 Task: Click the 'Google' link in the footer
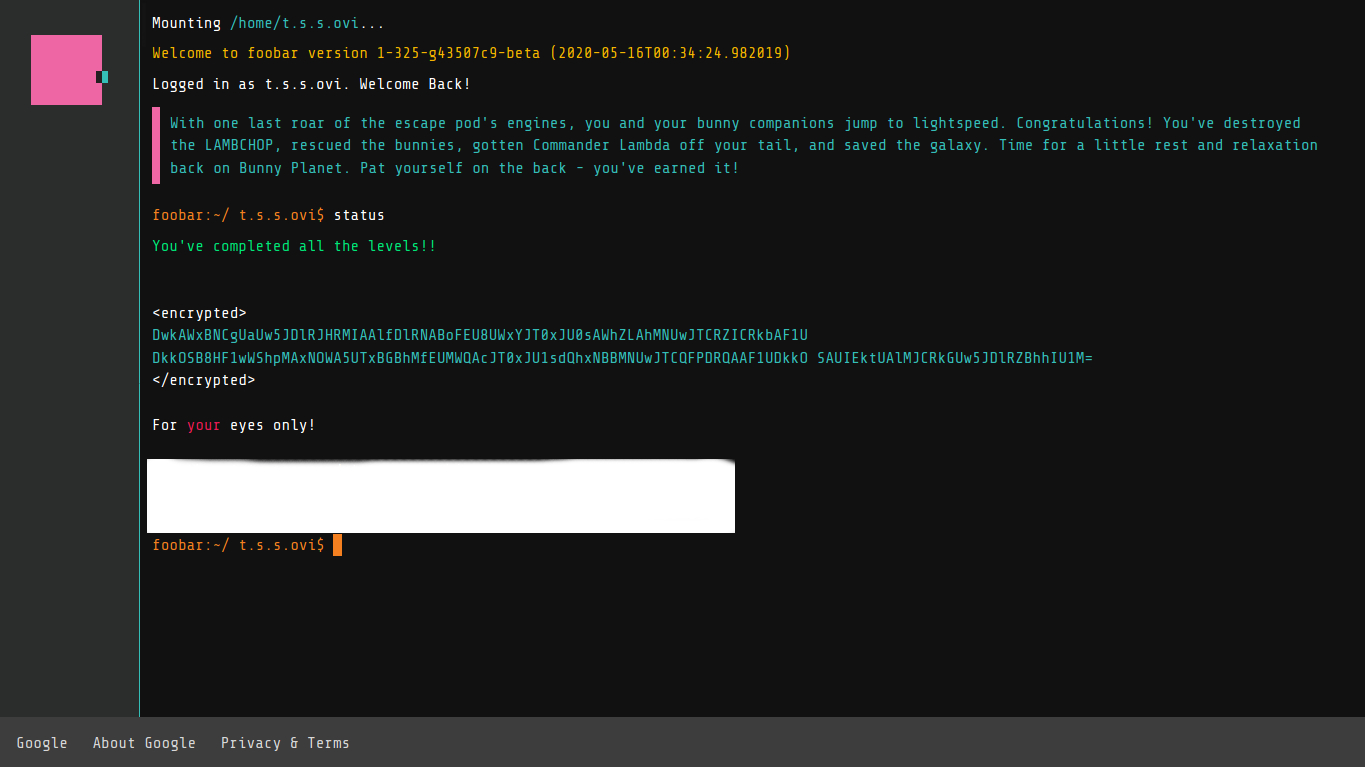tap(42, 743)
